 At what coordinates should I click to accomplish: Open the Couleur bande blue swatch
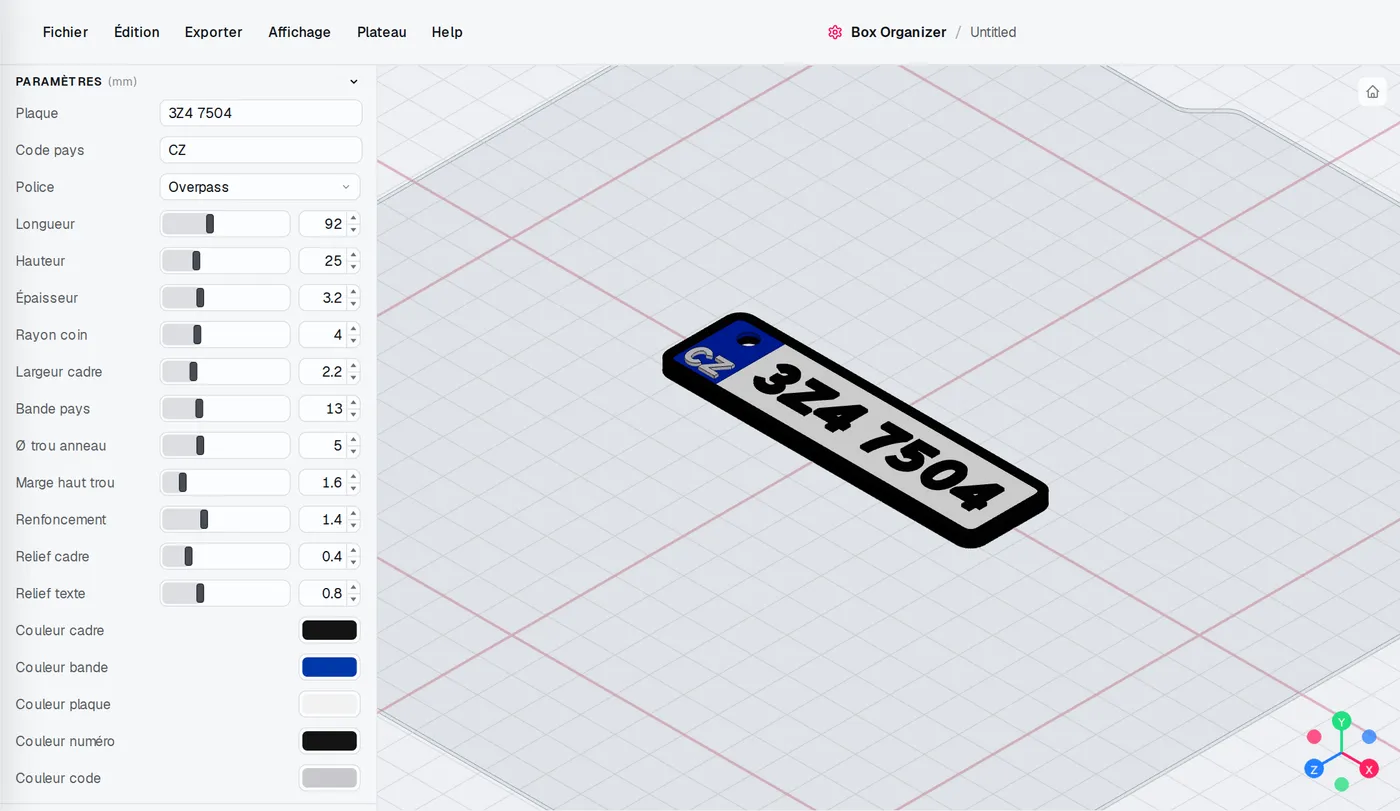(329, 667)
